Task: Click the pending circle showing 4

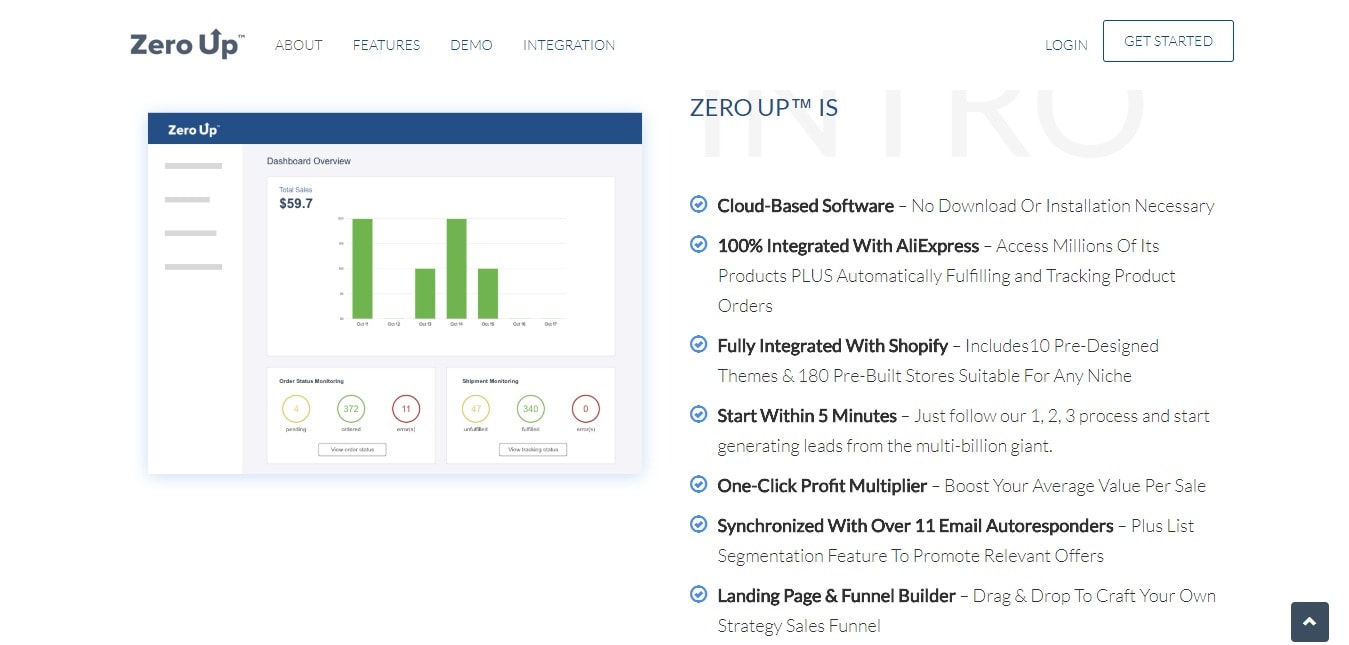Action: (x=296, y=409)
